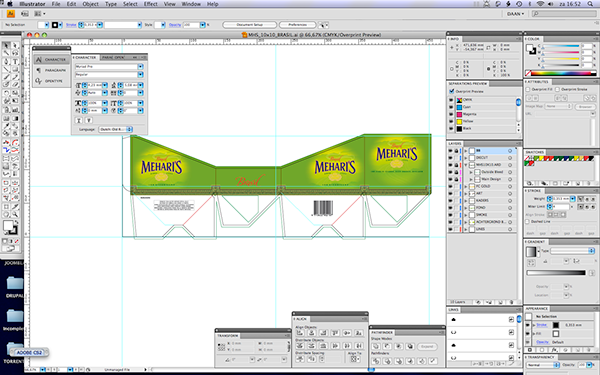
Task: Click Crop pathfinder icon
Action: [411, 361]
